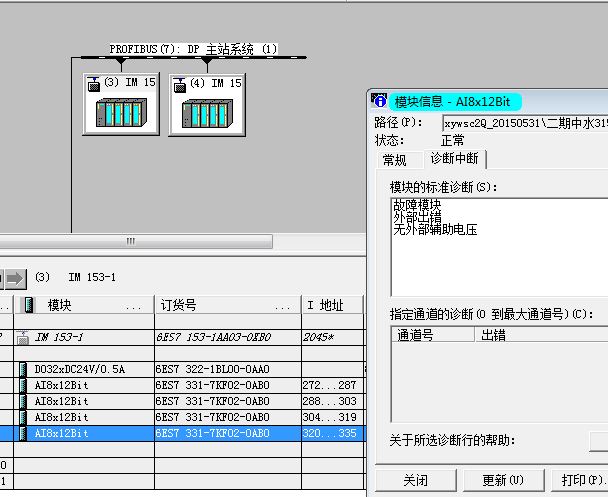Click the 出错 column header
Image resolution: width=608 pixels, height=497 pixels.
click(541, 335)
